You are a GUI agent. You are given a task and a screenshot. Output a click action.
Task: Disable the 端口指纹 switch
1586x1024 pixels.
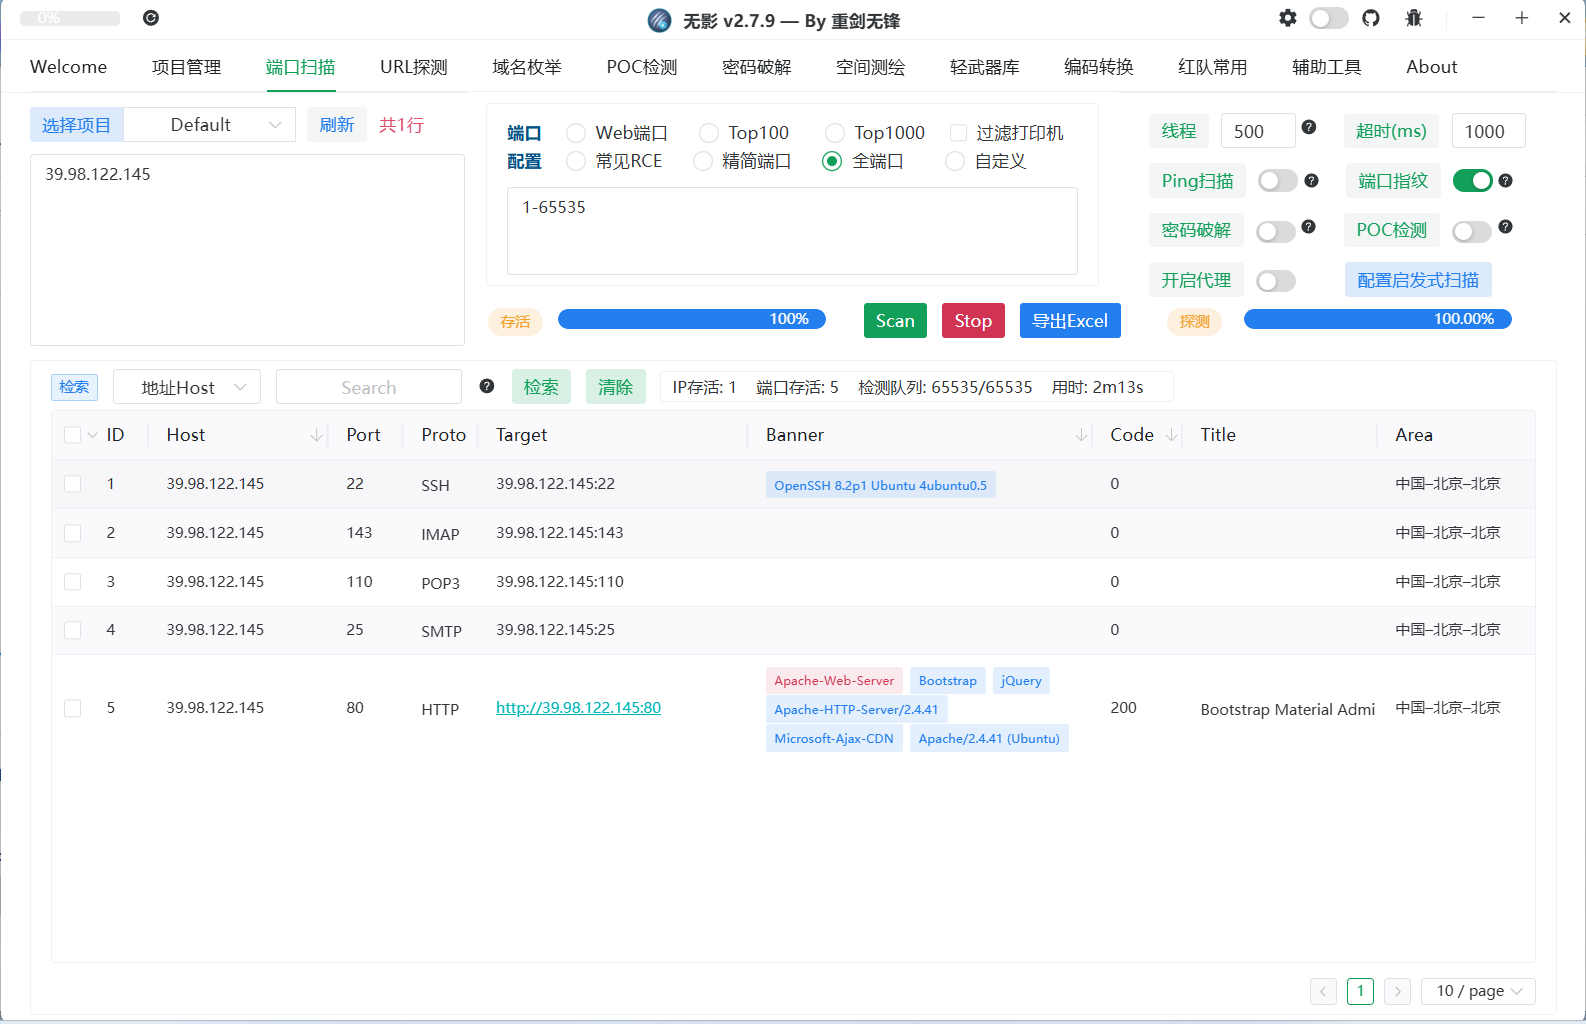pos(1472,180)
